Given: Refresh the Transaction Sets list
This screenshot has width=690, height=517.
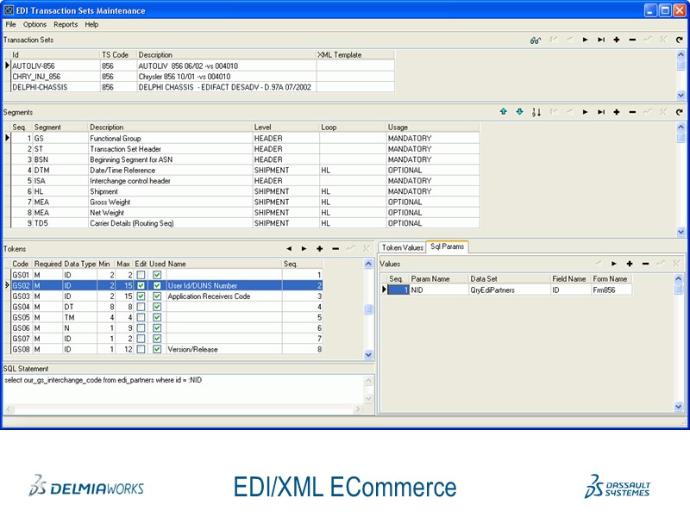Looking at the screenshot, I should 680,40.
